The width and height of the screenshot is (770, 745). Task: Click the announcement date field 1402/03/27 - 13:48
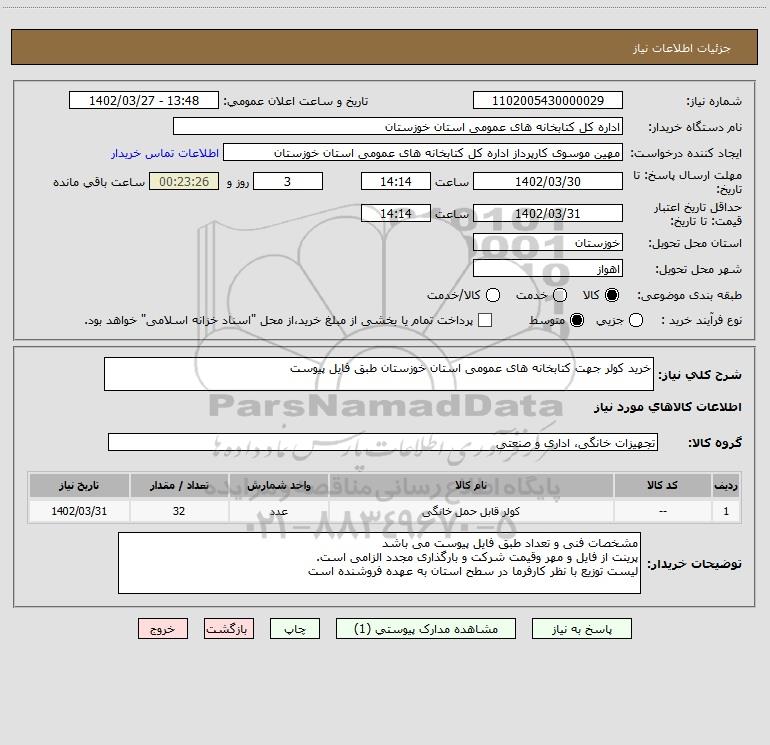tap(144, 100)
